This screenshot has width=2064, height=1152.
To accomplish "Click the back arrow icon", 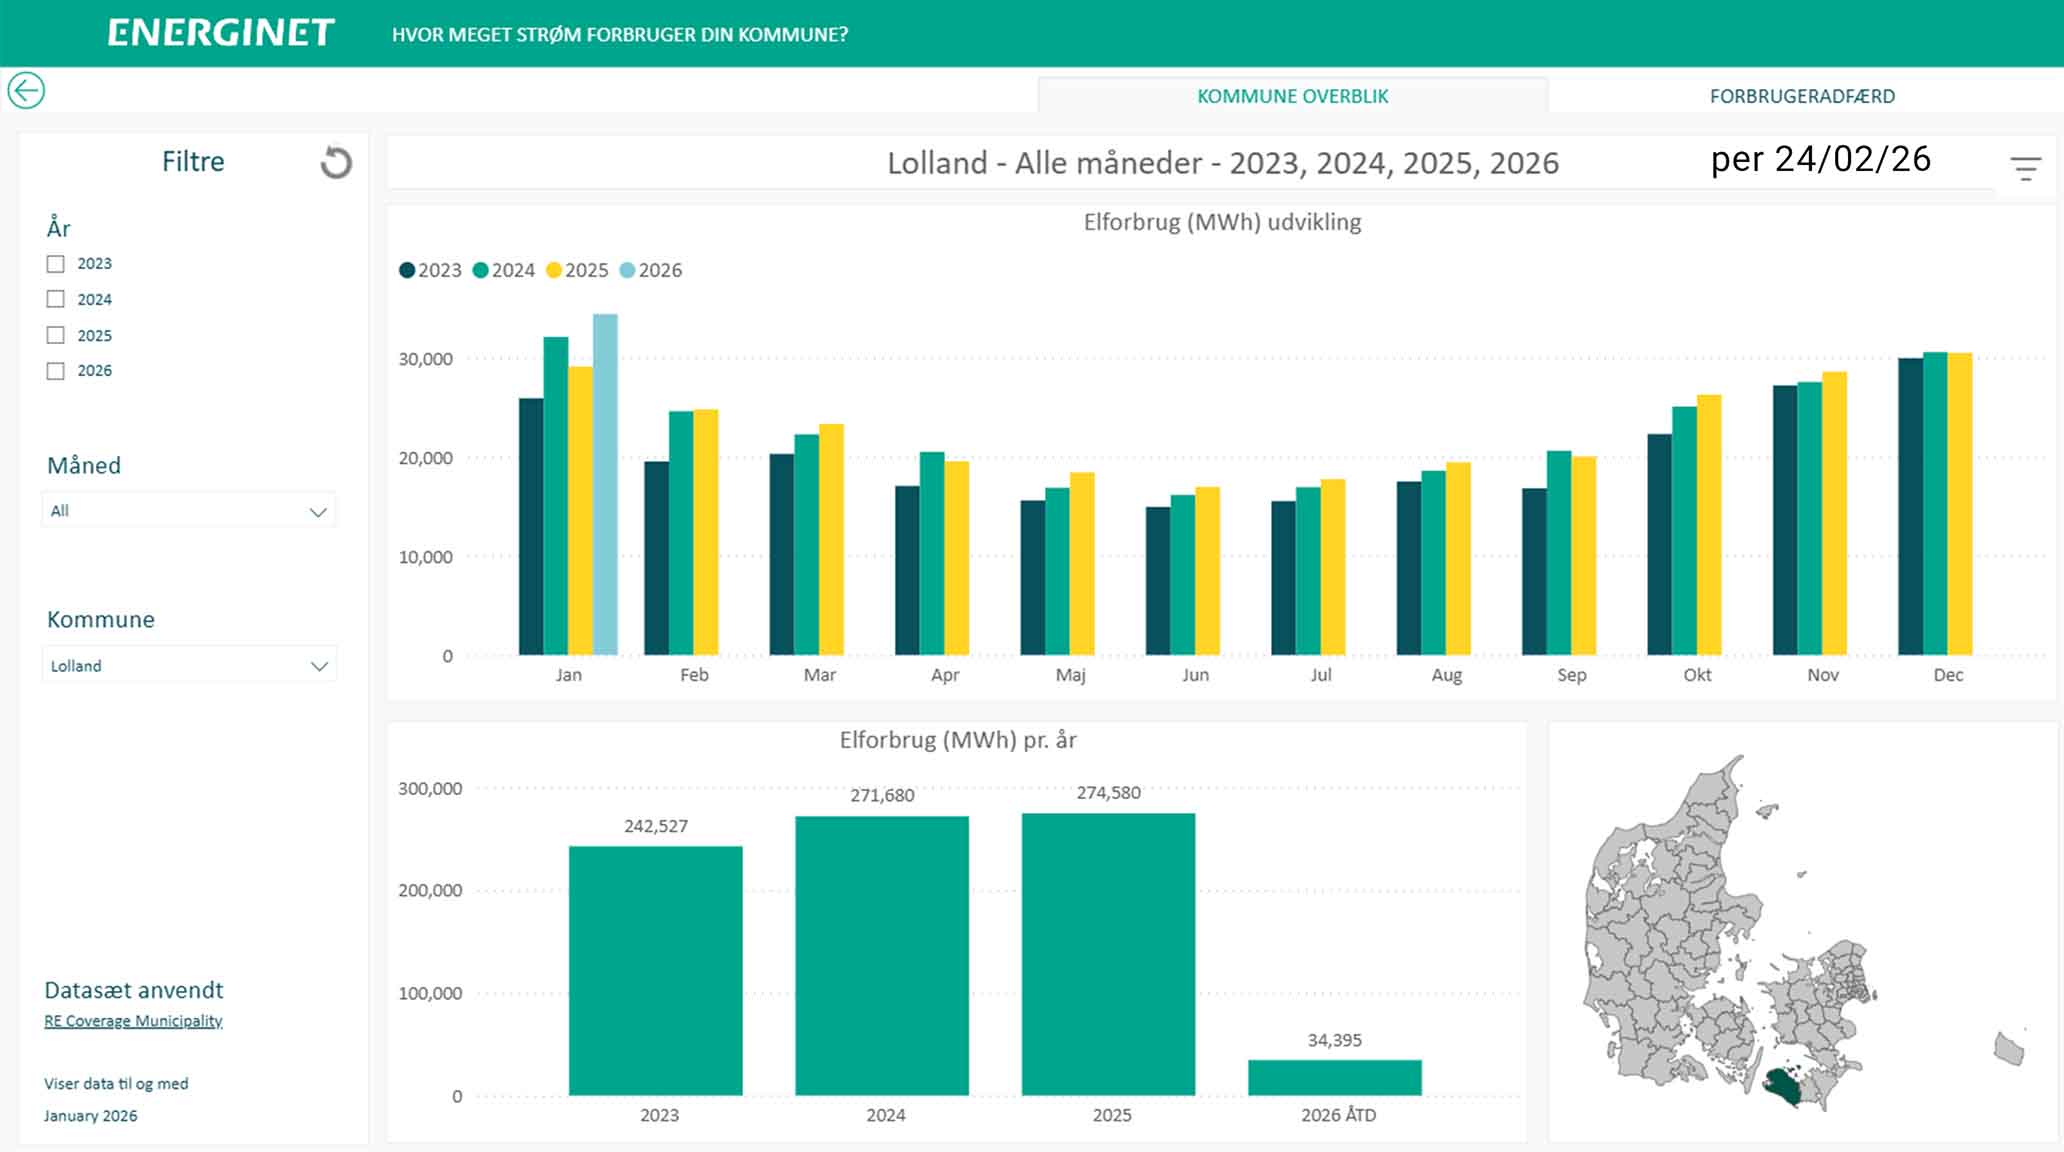I will (26, 91).
